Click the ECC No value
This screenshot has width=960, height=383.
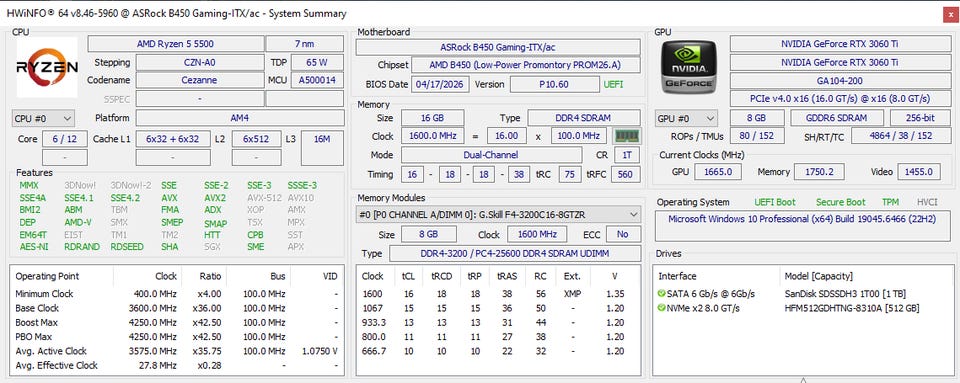click(623, 234)
